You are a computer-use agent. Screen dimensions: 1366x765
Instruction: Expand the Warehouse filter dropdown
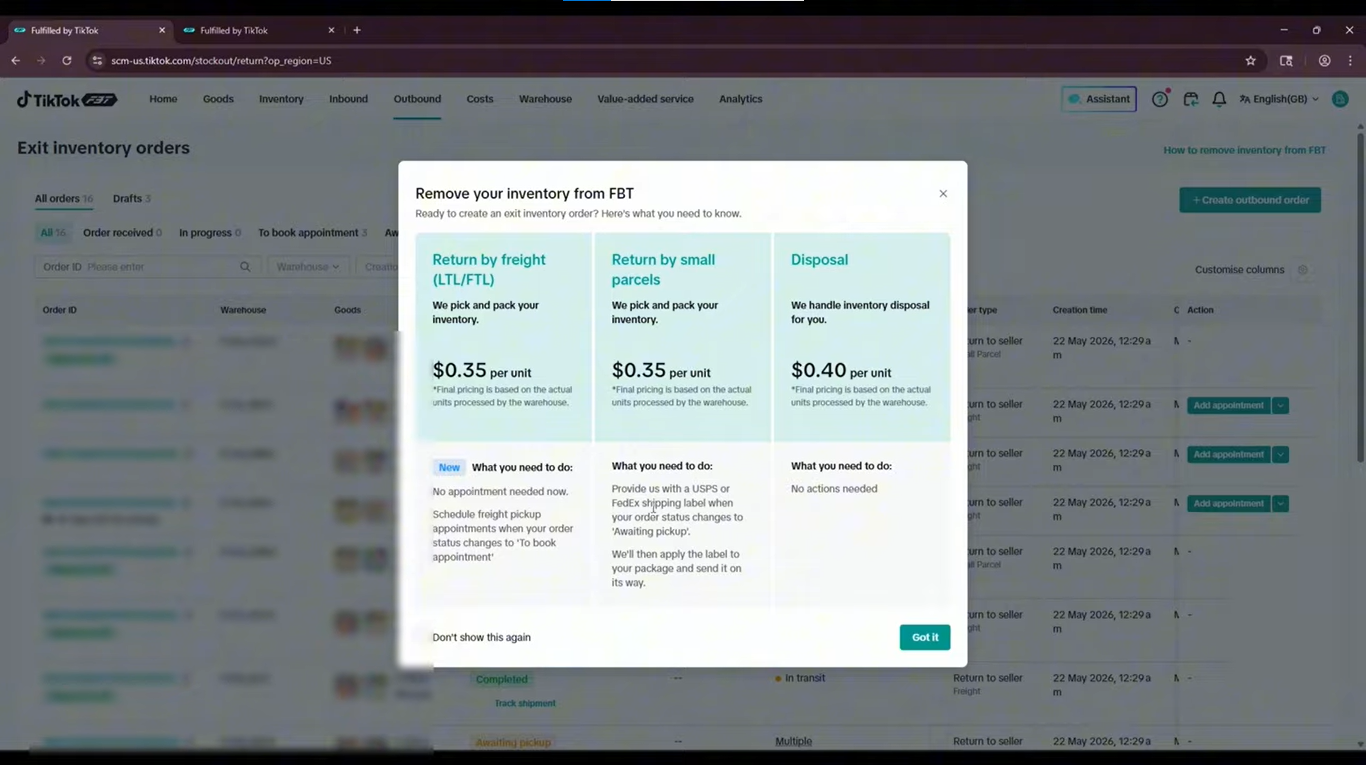click(308, 267)
